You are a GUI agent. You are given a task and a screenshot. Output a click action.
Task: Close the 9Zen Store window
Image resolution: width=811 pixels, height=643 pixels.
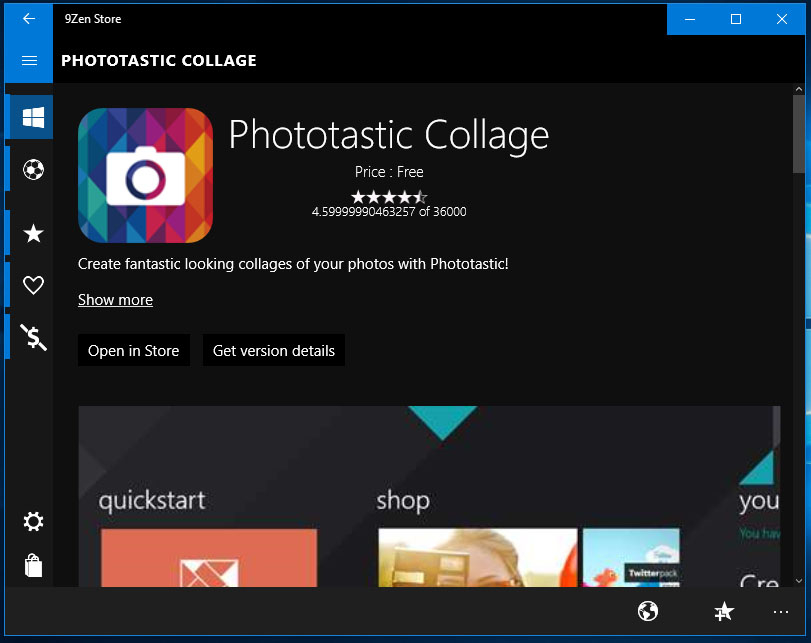point(782,19)
